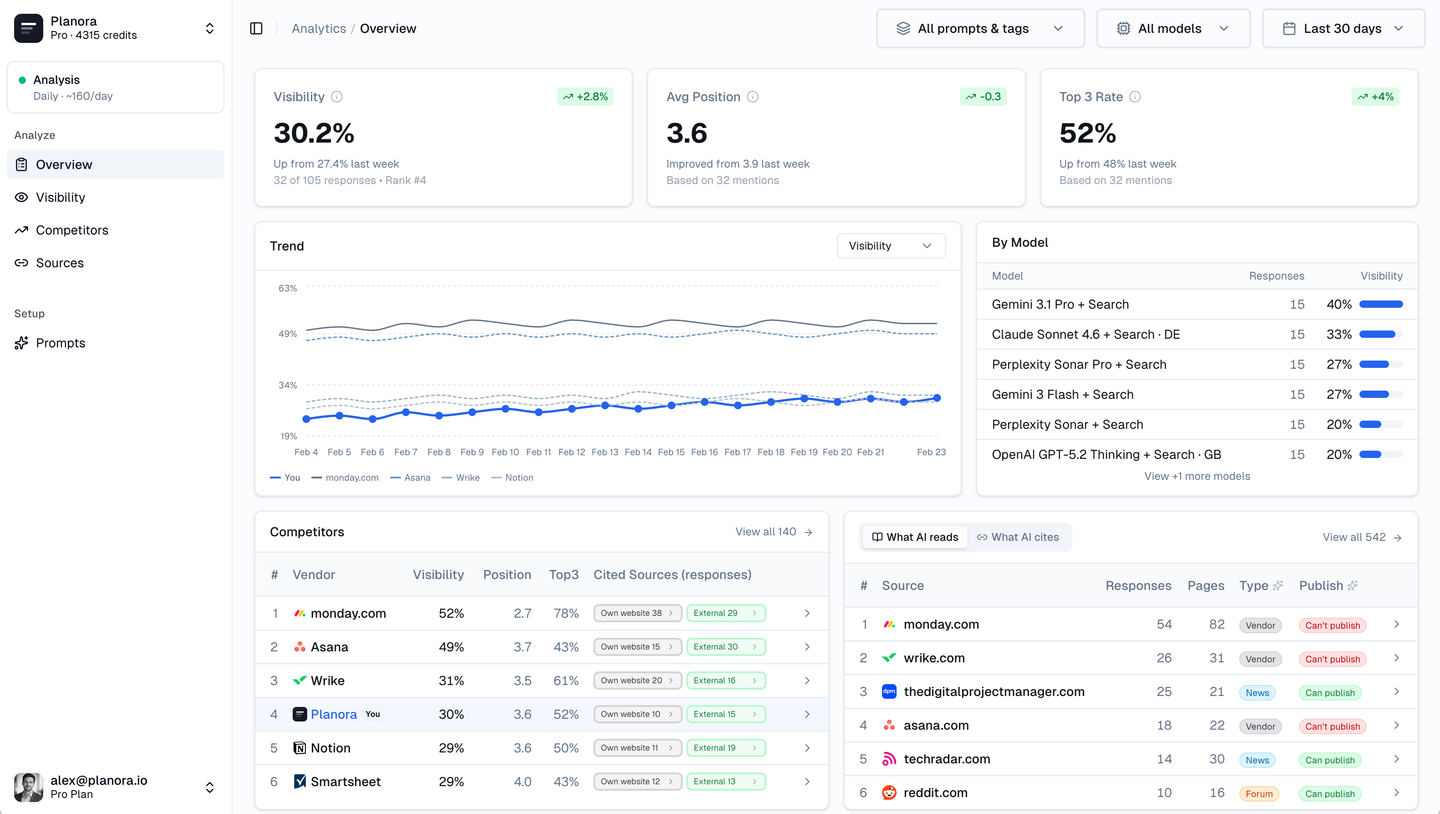Viewport: 1440px width, 814px height.
Task: Select the Prompts icon under Setup
Action: point(20,343)
